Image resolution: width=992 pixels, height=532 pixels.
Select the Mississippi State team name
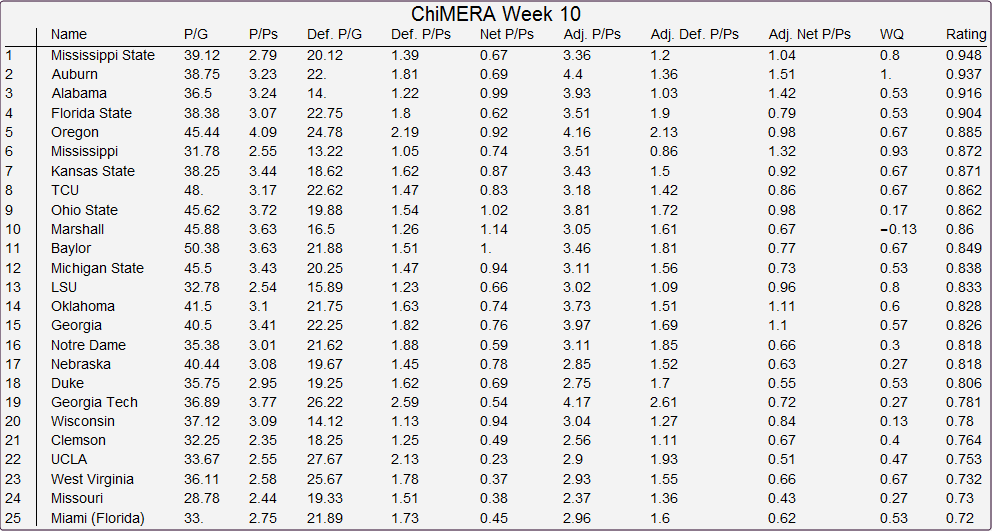(x=103, y=56)
